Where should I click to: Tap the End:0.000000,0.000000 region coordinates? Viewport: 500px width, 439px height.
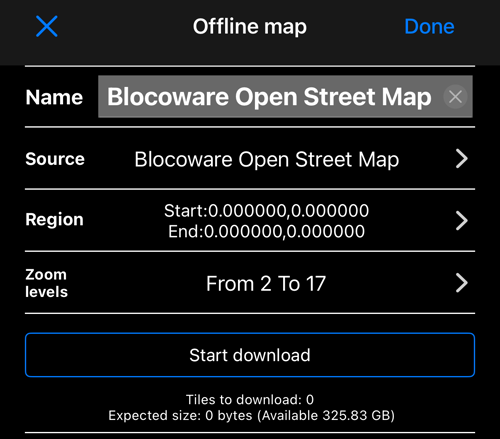click(266, 231)
